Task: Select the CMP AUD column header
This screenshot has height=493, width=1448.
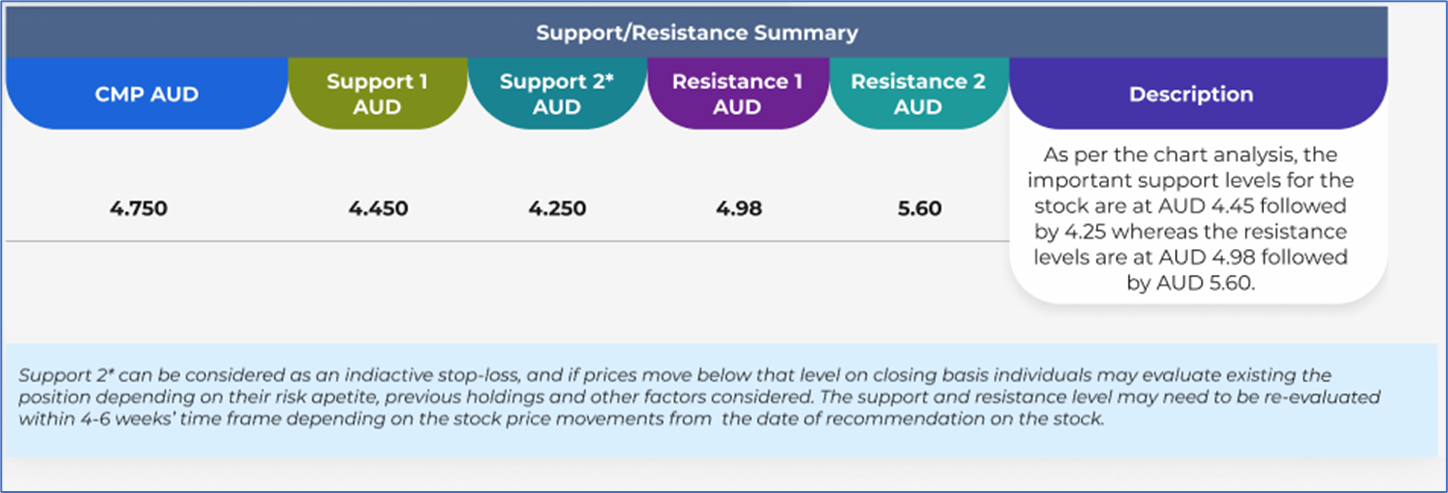Action: click(x=147, y=95)
